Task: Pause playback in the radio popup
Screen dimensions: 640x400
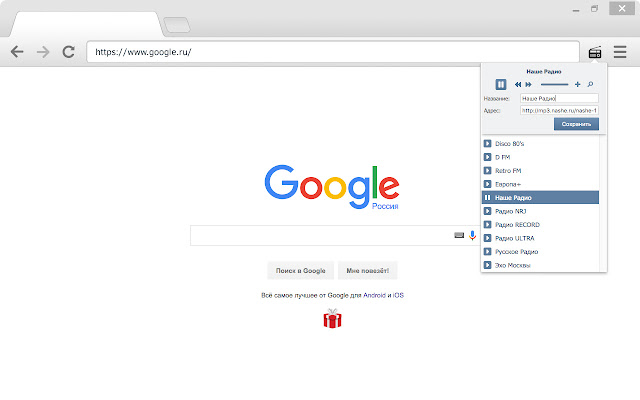Action: (x=501, y=84)
